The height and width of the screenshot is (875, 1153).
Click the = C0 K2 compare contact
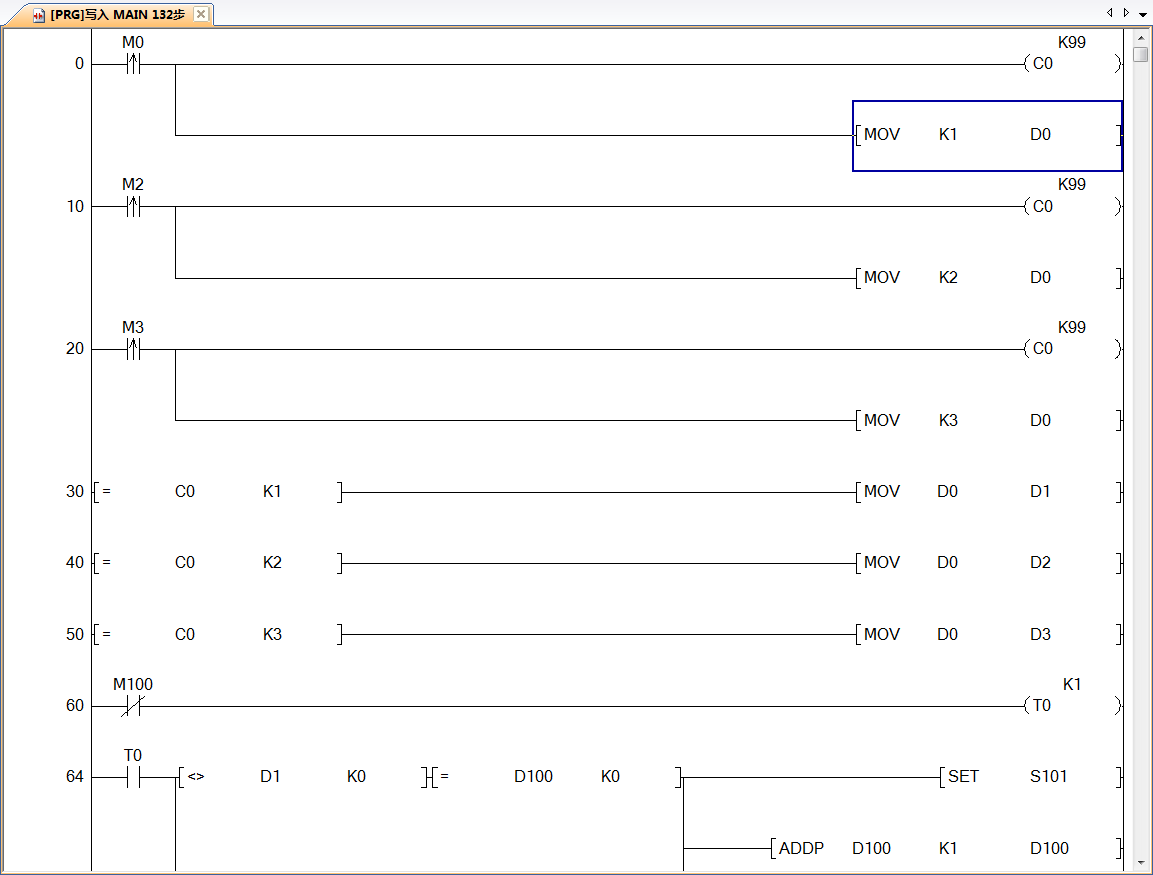tap(217, 563)
